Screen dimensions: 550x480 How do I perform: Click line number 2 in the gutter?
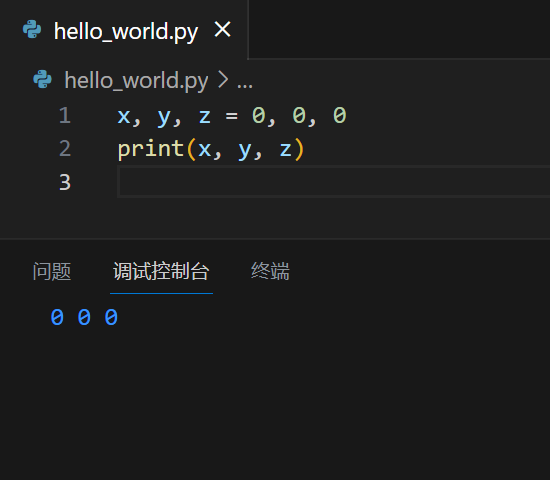tap(65, 148)
